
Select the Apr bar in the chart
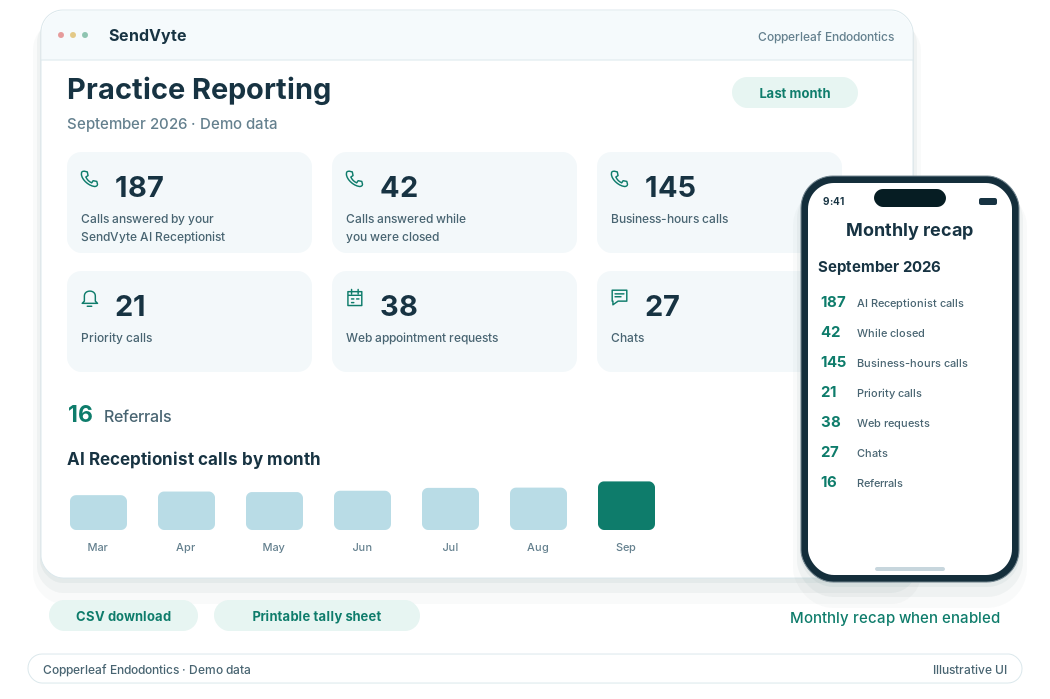point(186,511)
